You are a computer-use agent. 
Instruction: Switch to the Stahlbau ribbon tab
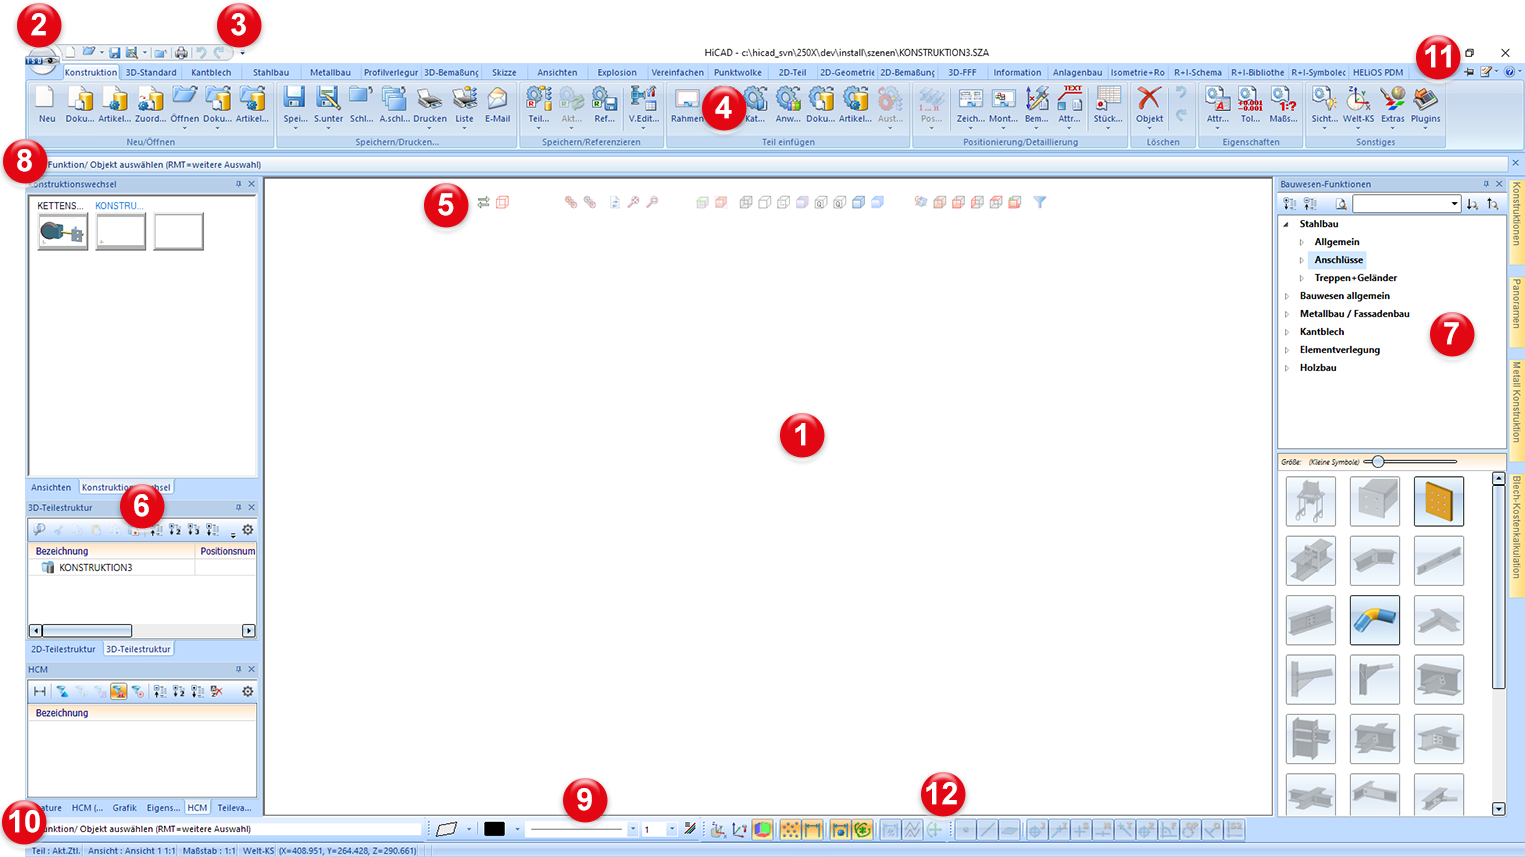(271, 72)
